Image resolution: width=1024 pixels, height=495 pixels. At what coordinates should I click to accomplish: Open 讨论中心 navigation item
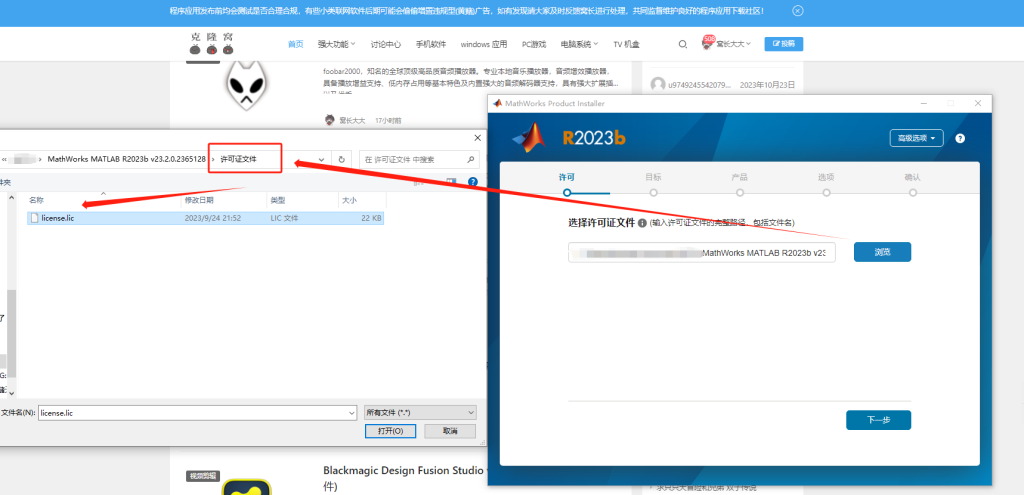point(386,44)
